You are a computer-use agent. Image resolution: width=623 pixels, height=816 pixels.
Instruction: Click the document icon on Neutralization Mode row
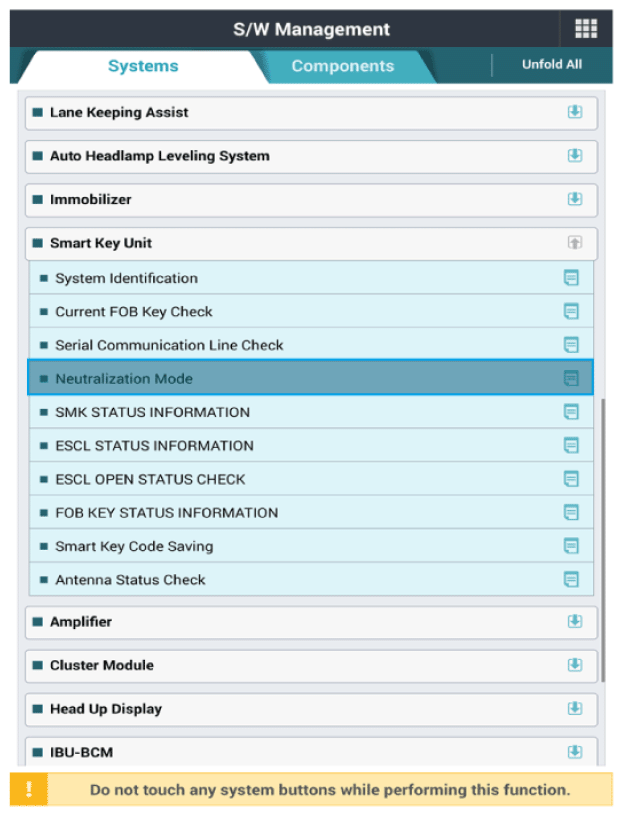pos(571,379)
